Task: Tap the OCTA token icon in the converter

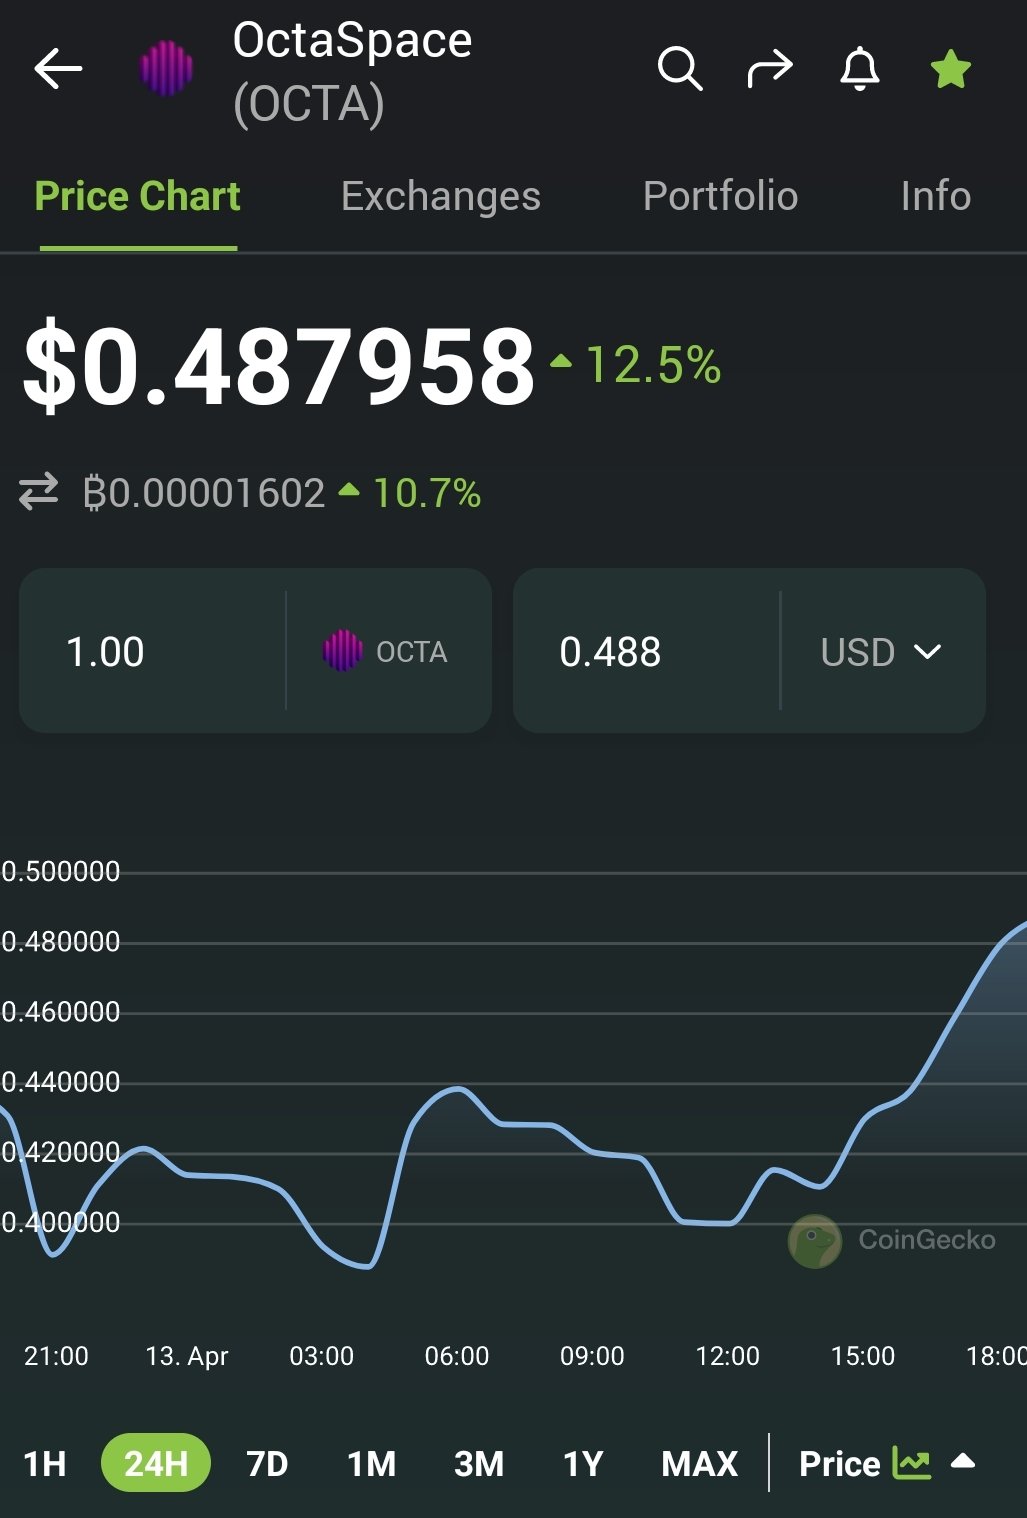Action: [344, 651]
